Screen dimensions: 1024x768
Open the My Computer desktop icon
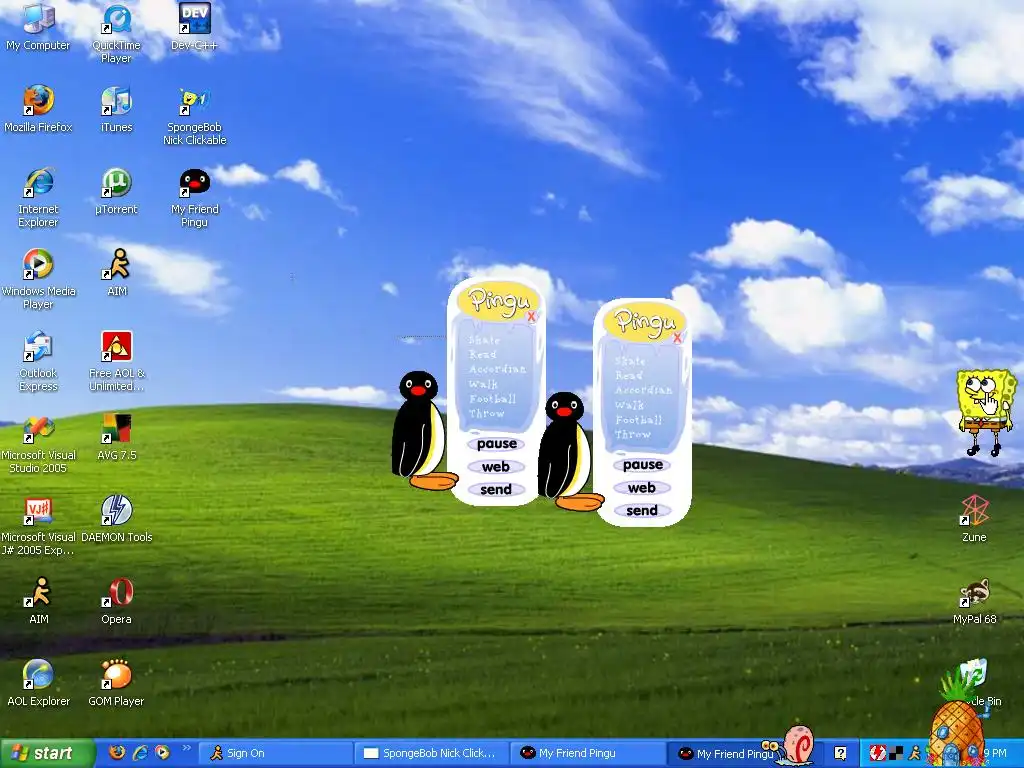coord(38,26)
